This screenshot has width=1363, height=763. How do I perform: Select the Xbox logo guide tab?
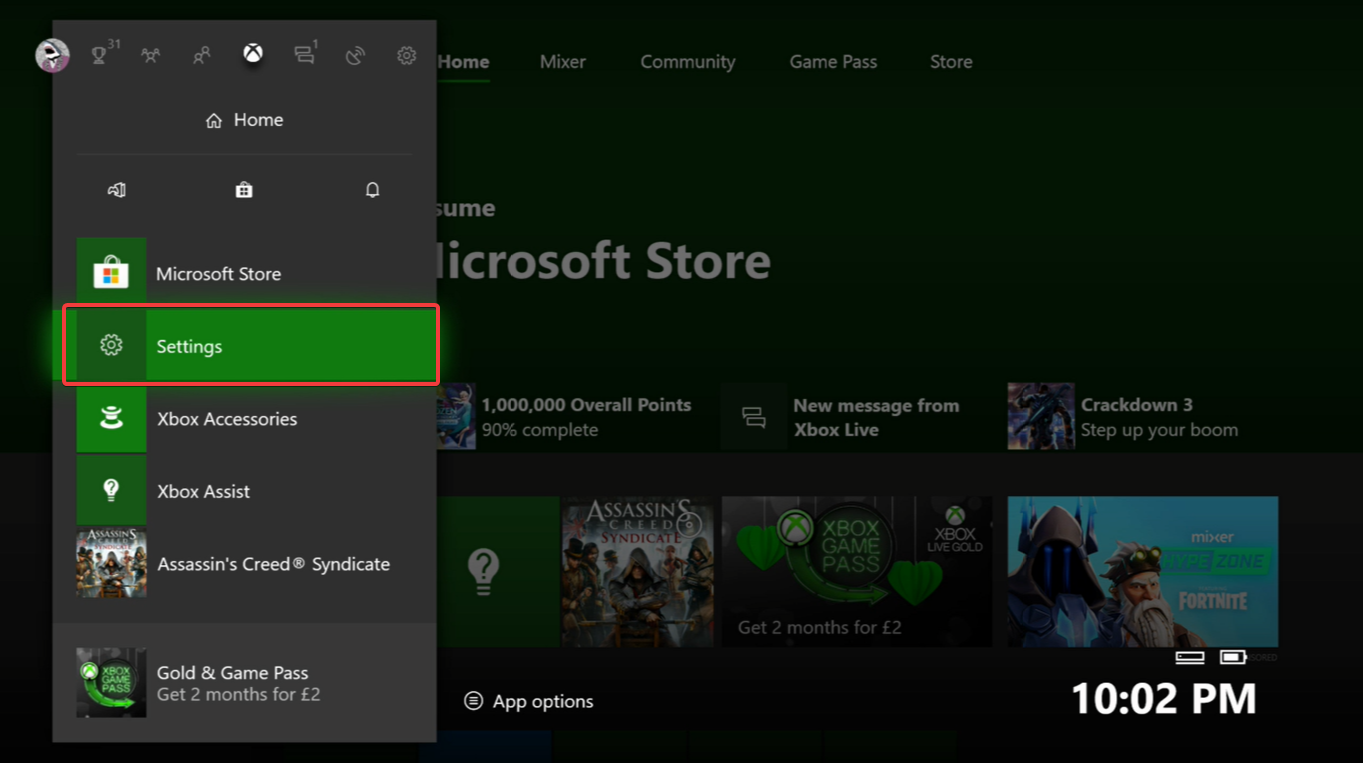pos(253,54)
